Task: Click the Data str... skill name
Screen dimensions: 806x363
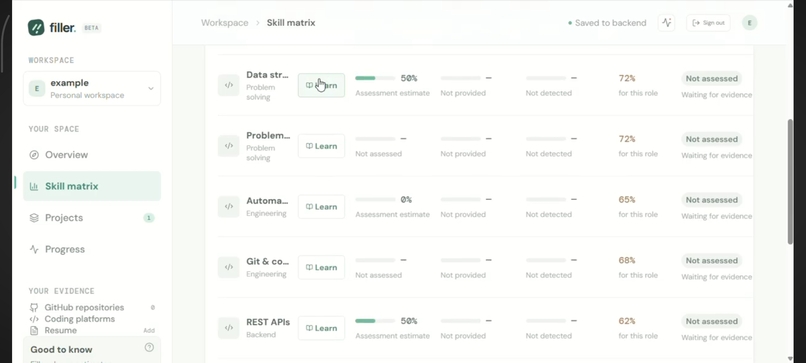Action: pyautogui.click(x=267, y=75)
